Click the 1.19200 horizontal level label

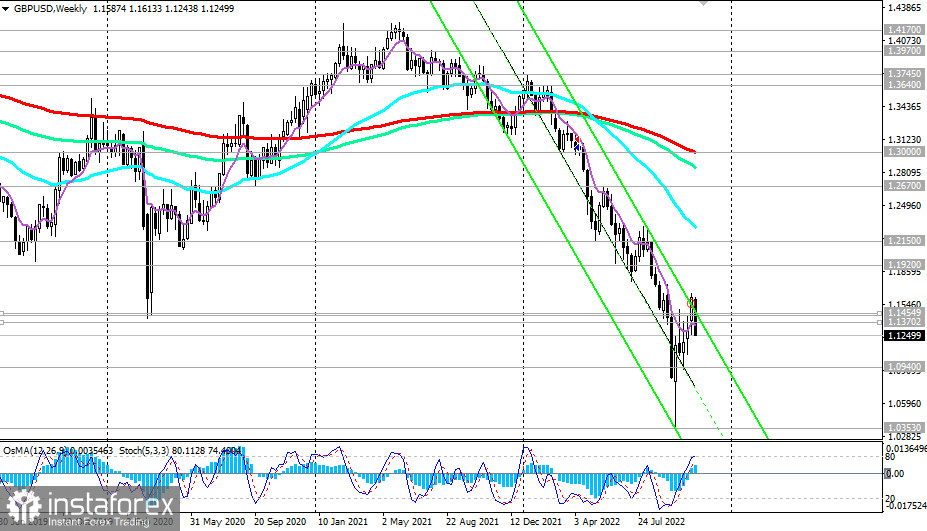click(903, 266)
